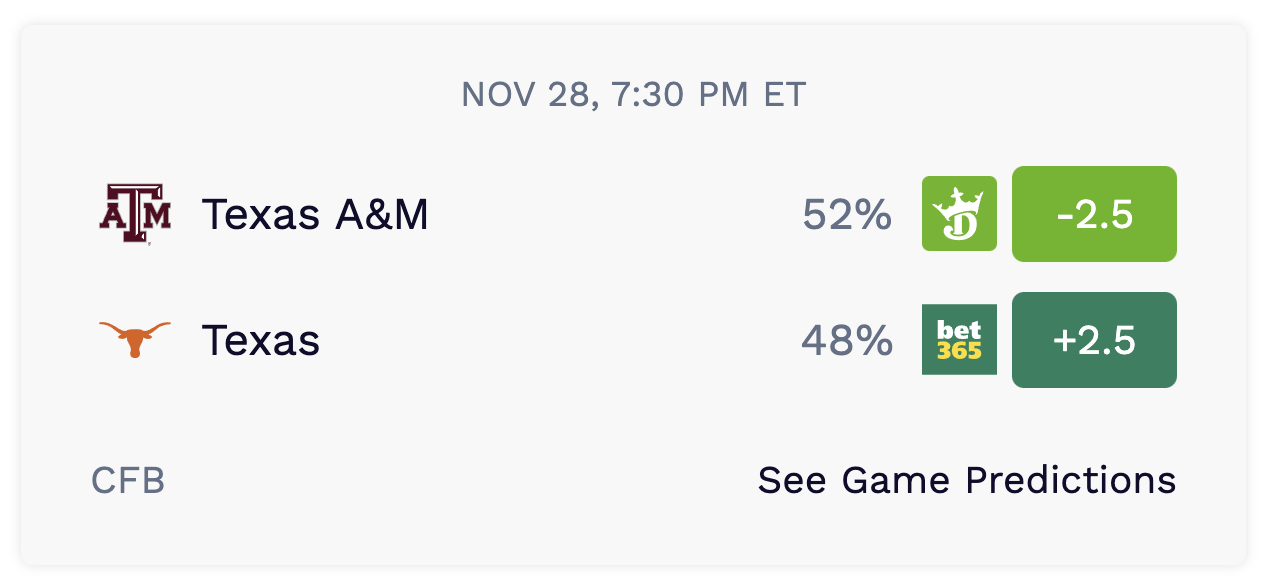The image size is (1272, 586).
Task: Click the Texas Longhorns orange logo
Action: (135, 340)
